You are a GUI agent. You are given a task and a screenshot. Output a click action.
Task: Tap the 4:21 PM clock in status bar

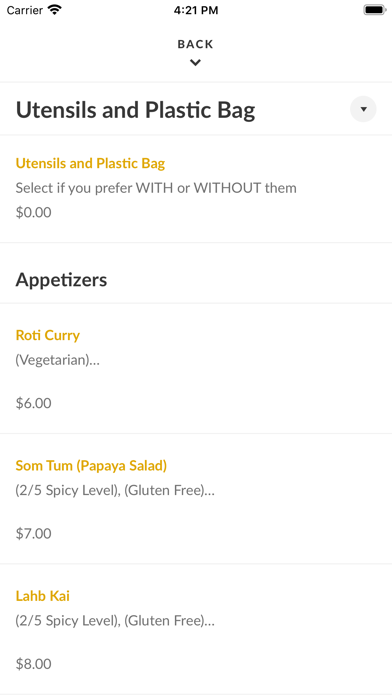click(196, 10)
